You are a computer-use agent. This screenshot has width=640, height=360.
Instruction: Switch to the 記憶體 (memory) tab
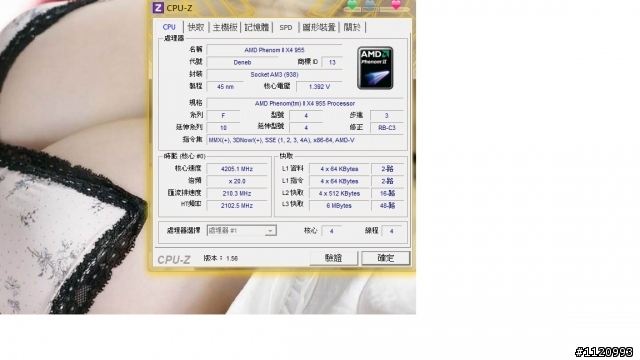point(257,27)
